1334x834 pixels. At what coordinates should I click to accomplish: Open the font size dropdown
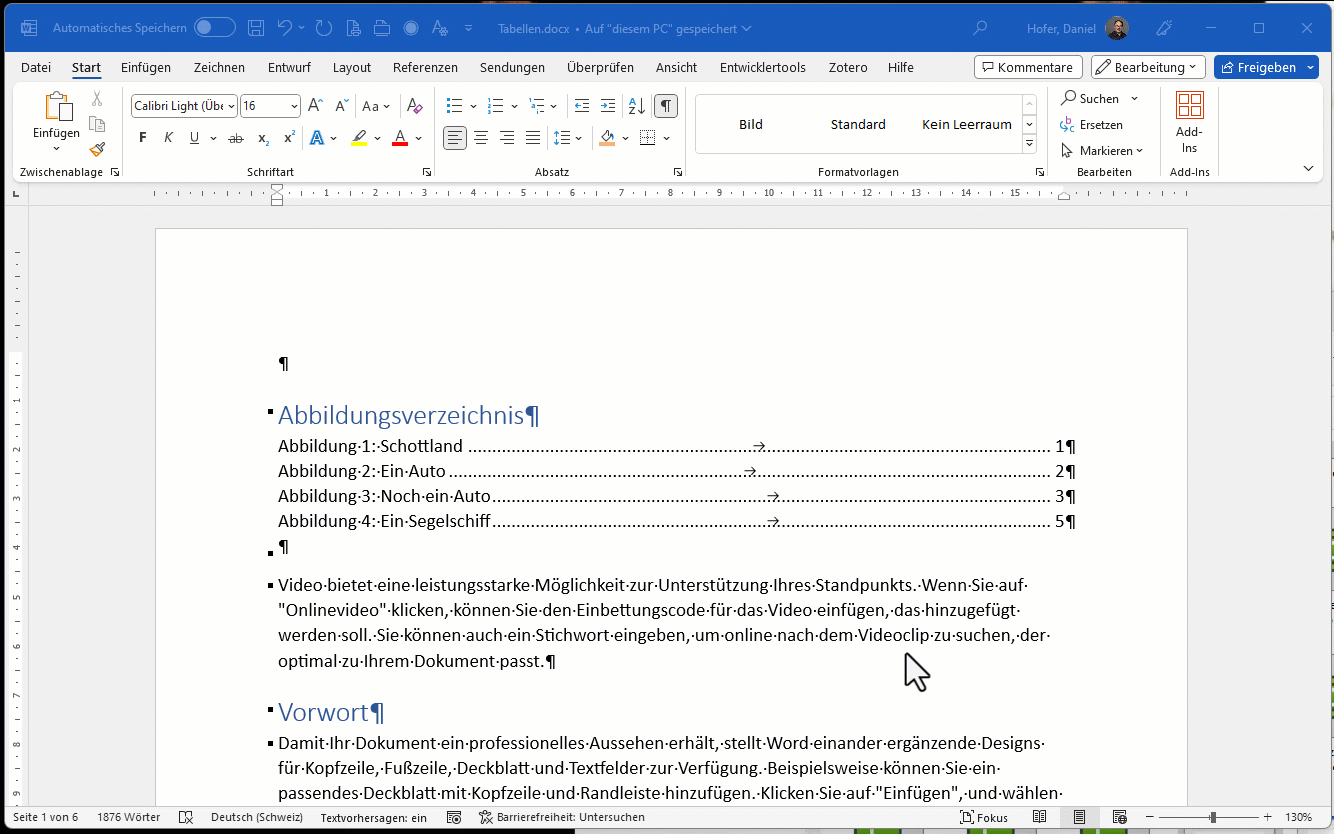tap(294, 106)
